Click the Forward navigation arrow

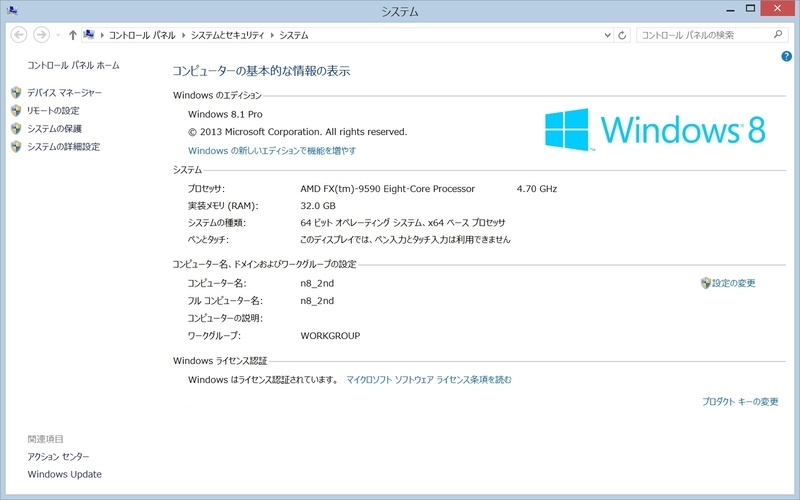pyautogui.click(x=41, y=35)
